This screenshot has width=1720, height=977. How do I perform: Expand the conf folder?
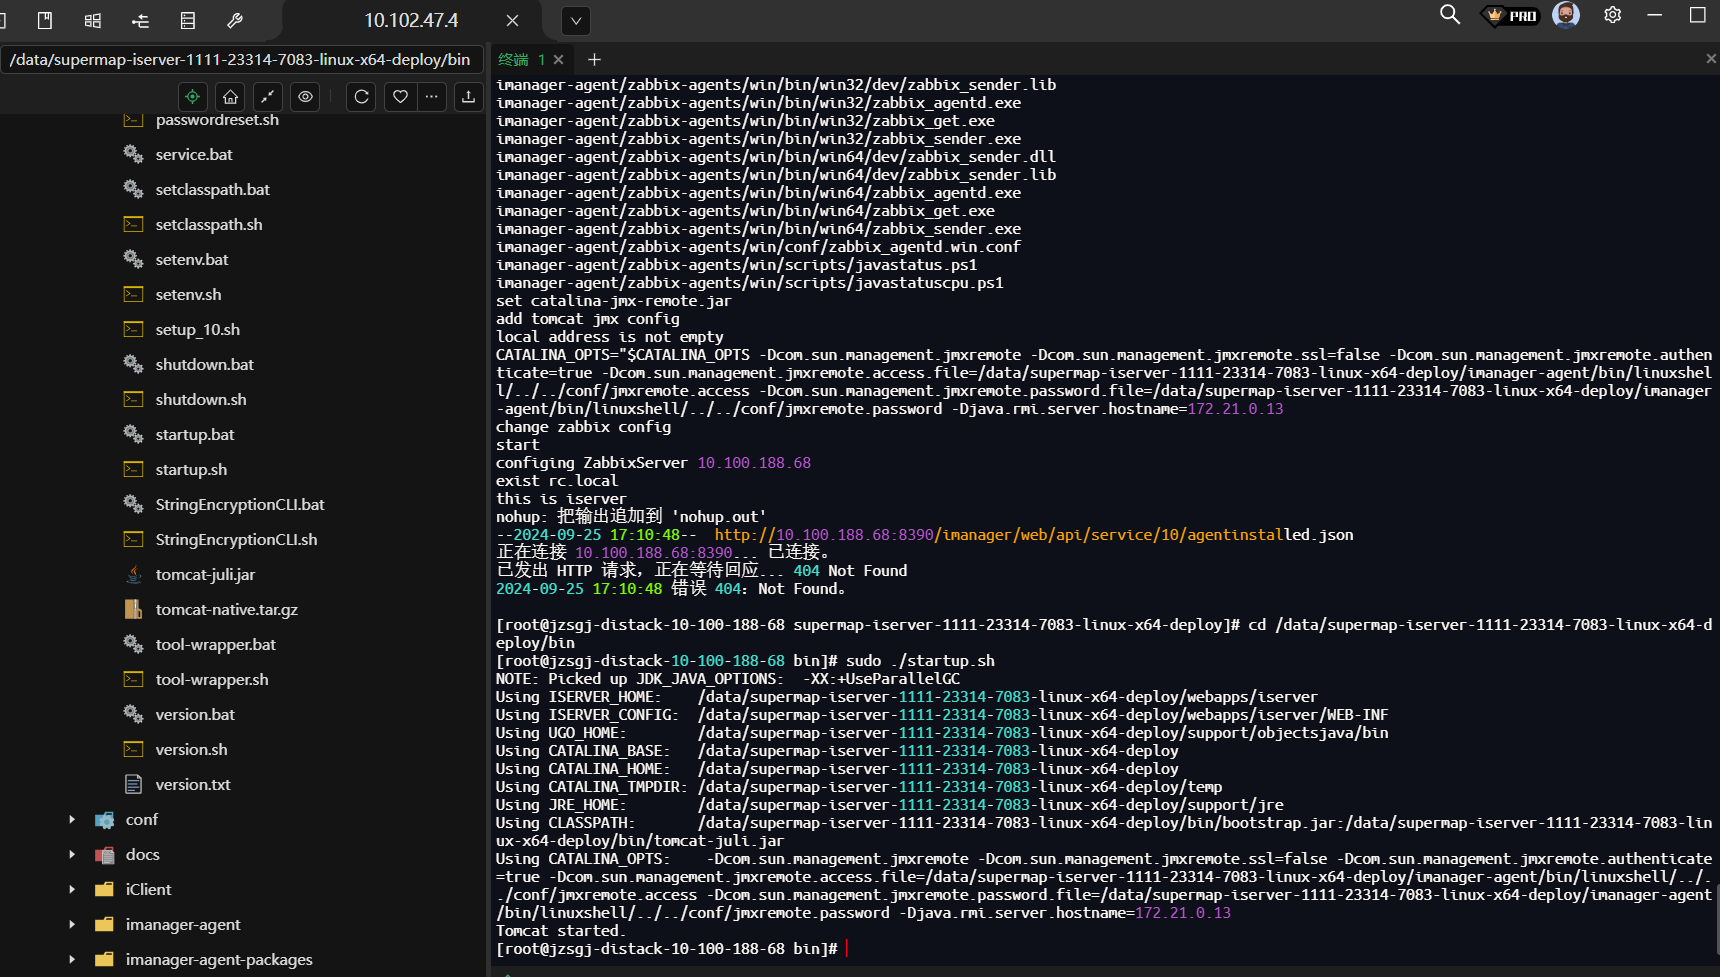click(x=72, y=820)
